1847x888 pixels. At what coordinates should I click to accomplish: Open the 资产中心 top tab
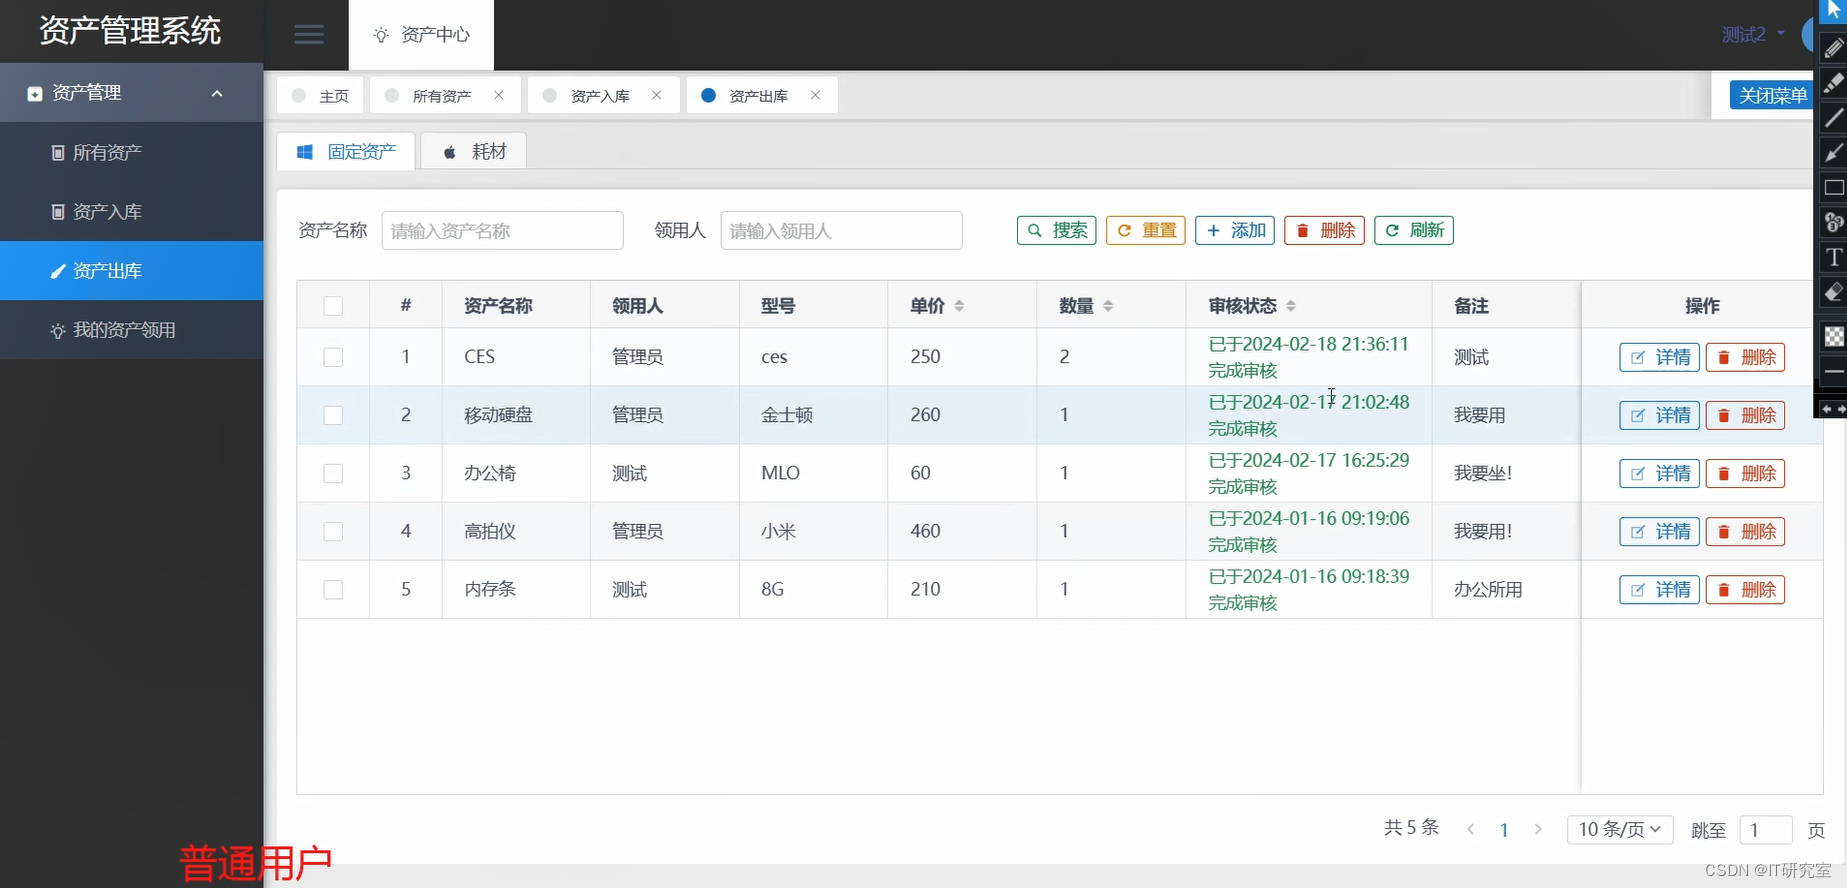click(x=421, y=35)
